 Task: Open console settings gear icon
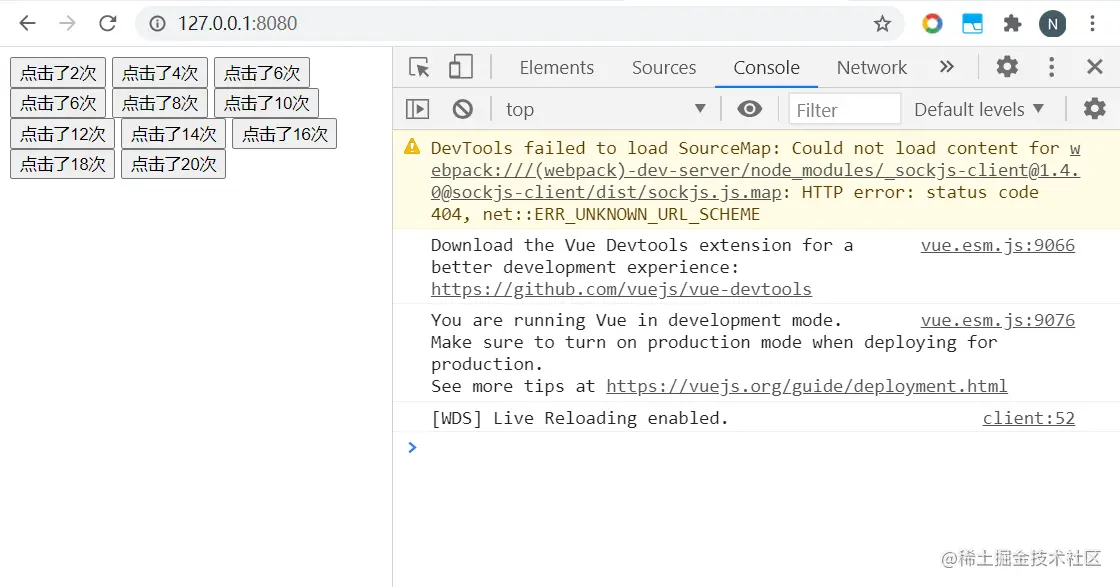pyautogui.click(x=1095, y=109)
